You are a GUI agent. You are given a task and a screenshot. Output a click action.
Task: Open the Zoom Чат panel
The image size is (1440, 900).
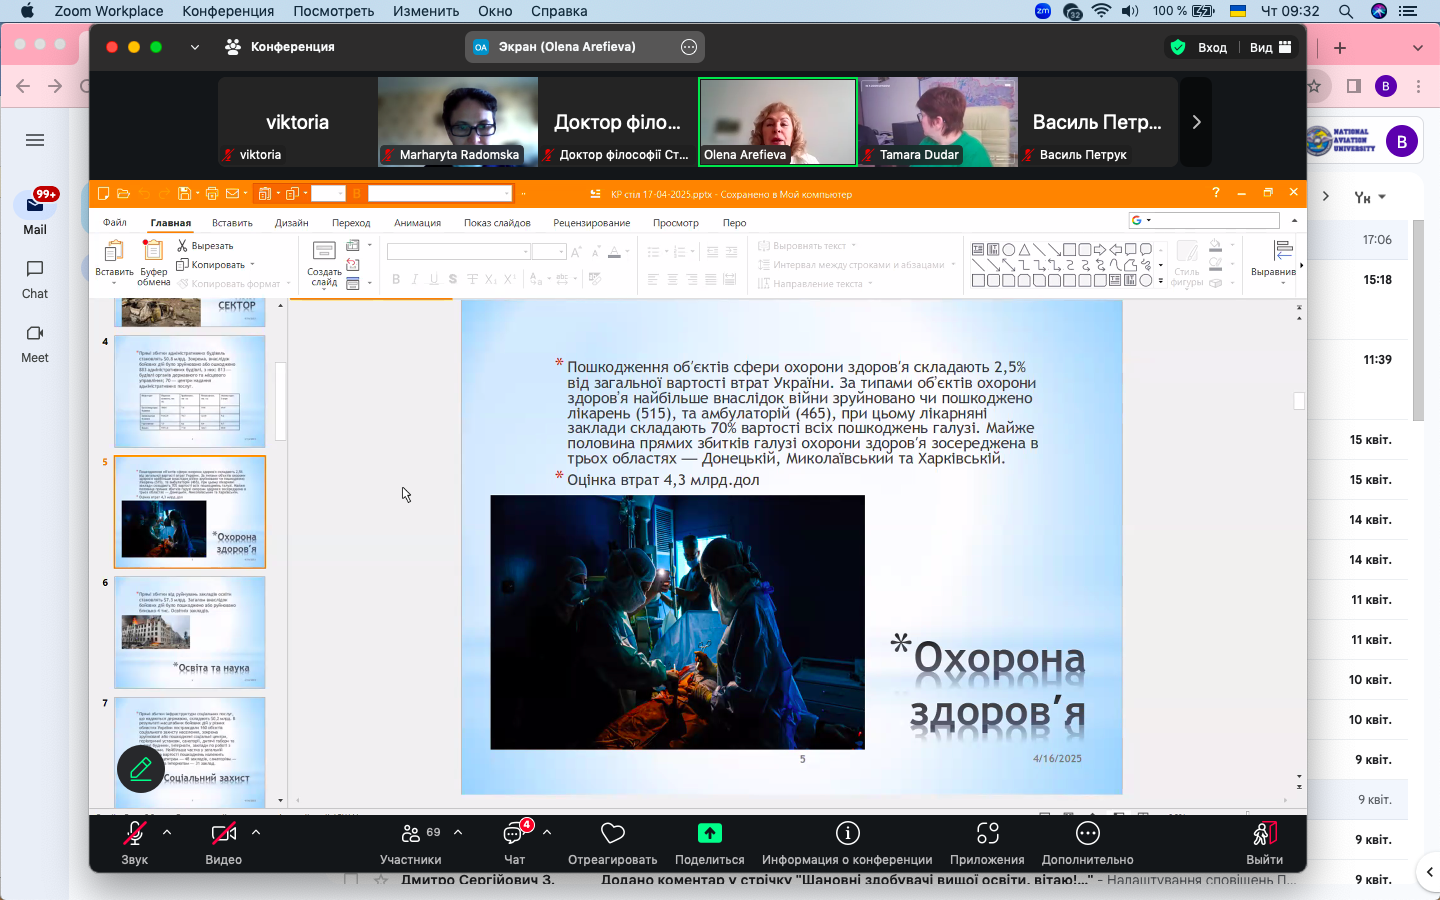514,842
